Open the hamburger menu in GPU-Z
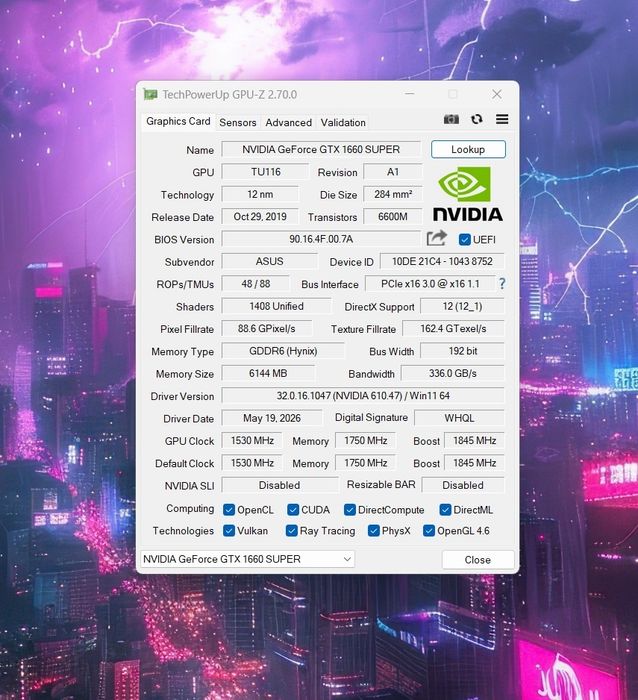The height and width of the screenshot is (700, 638). 502,119
